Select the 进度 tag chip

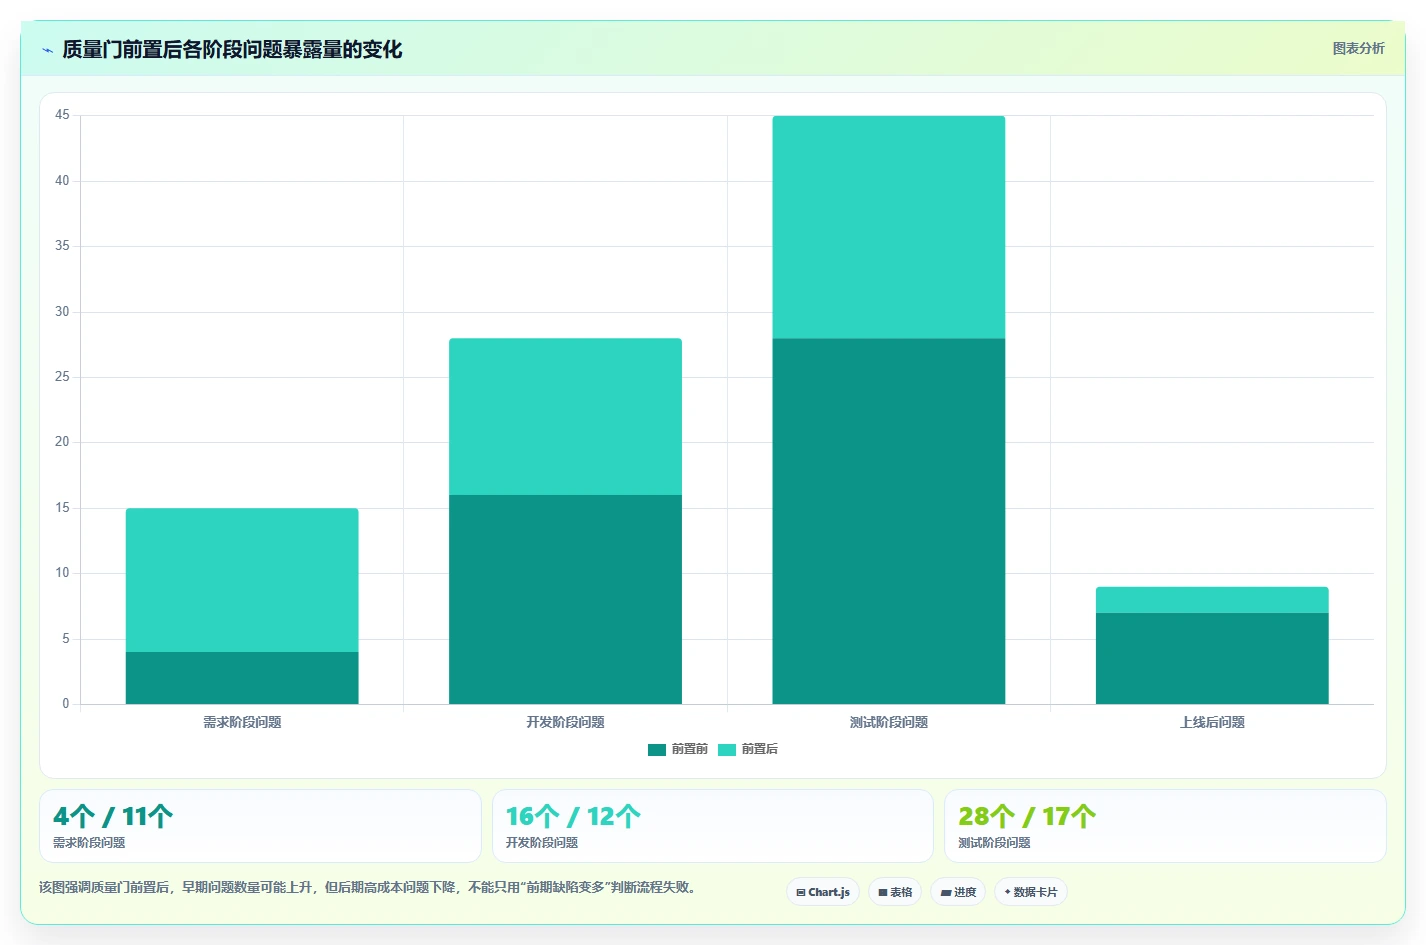[x=958, y=892]
